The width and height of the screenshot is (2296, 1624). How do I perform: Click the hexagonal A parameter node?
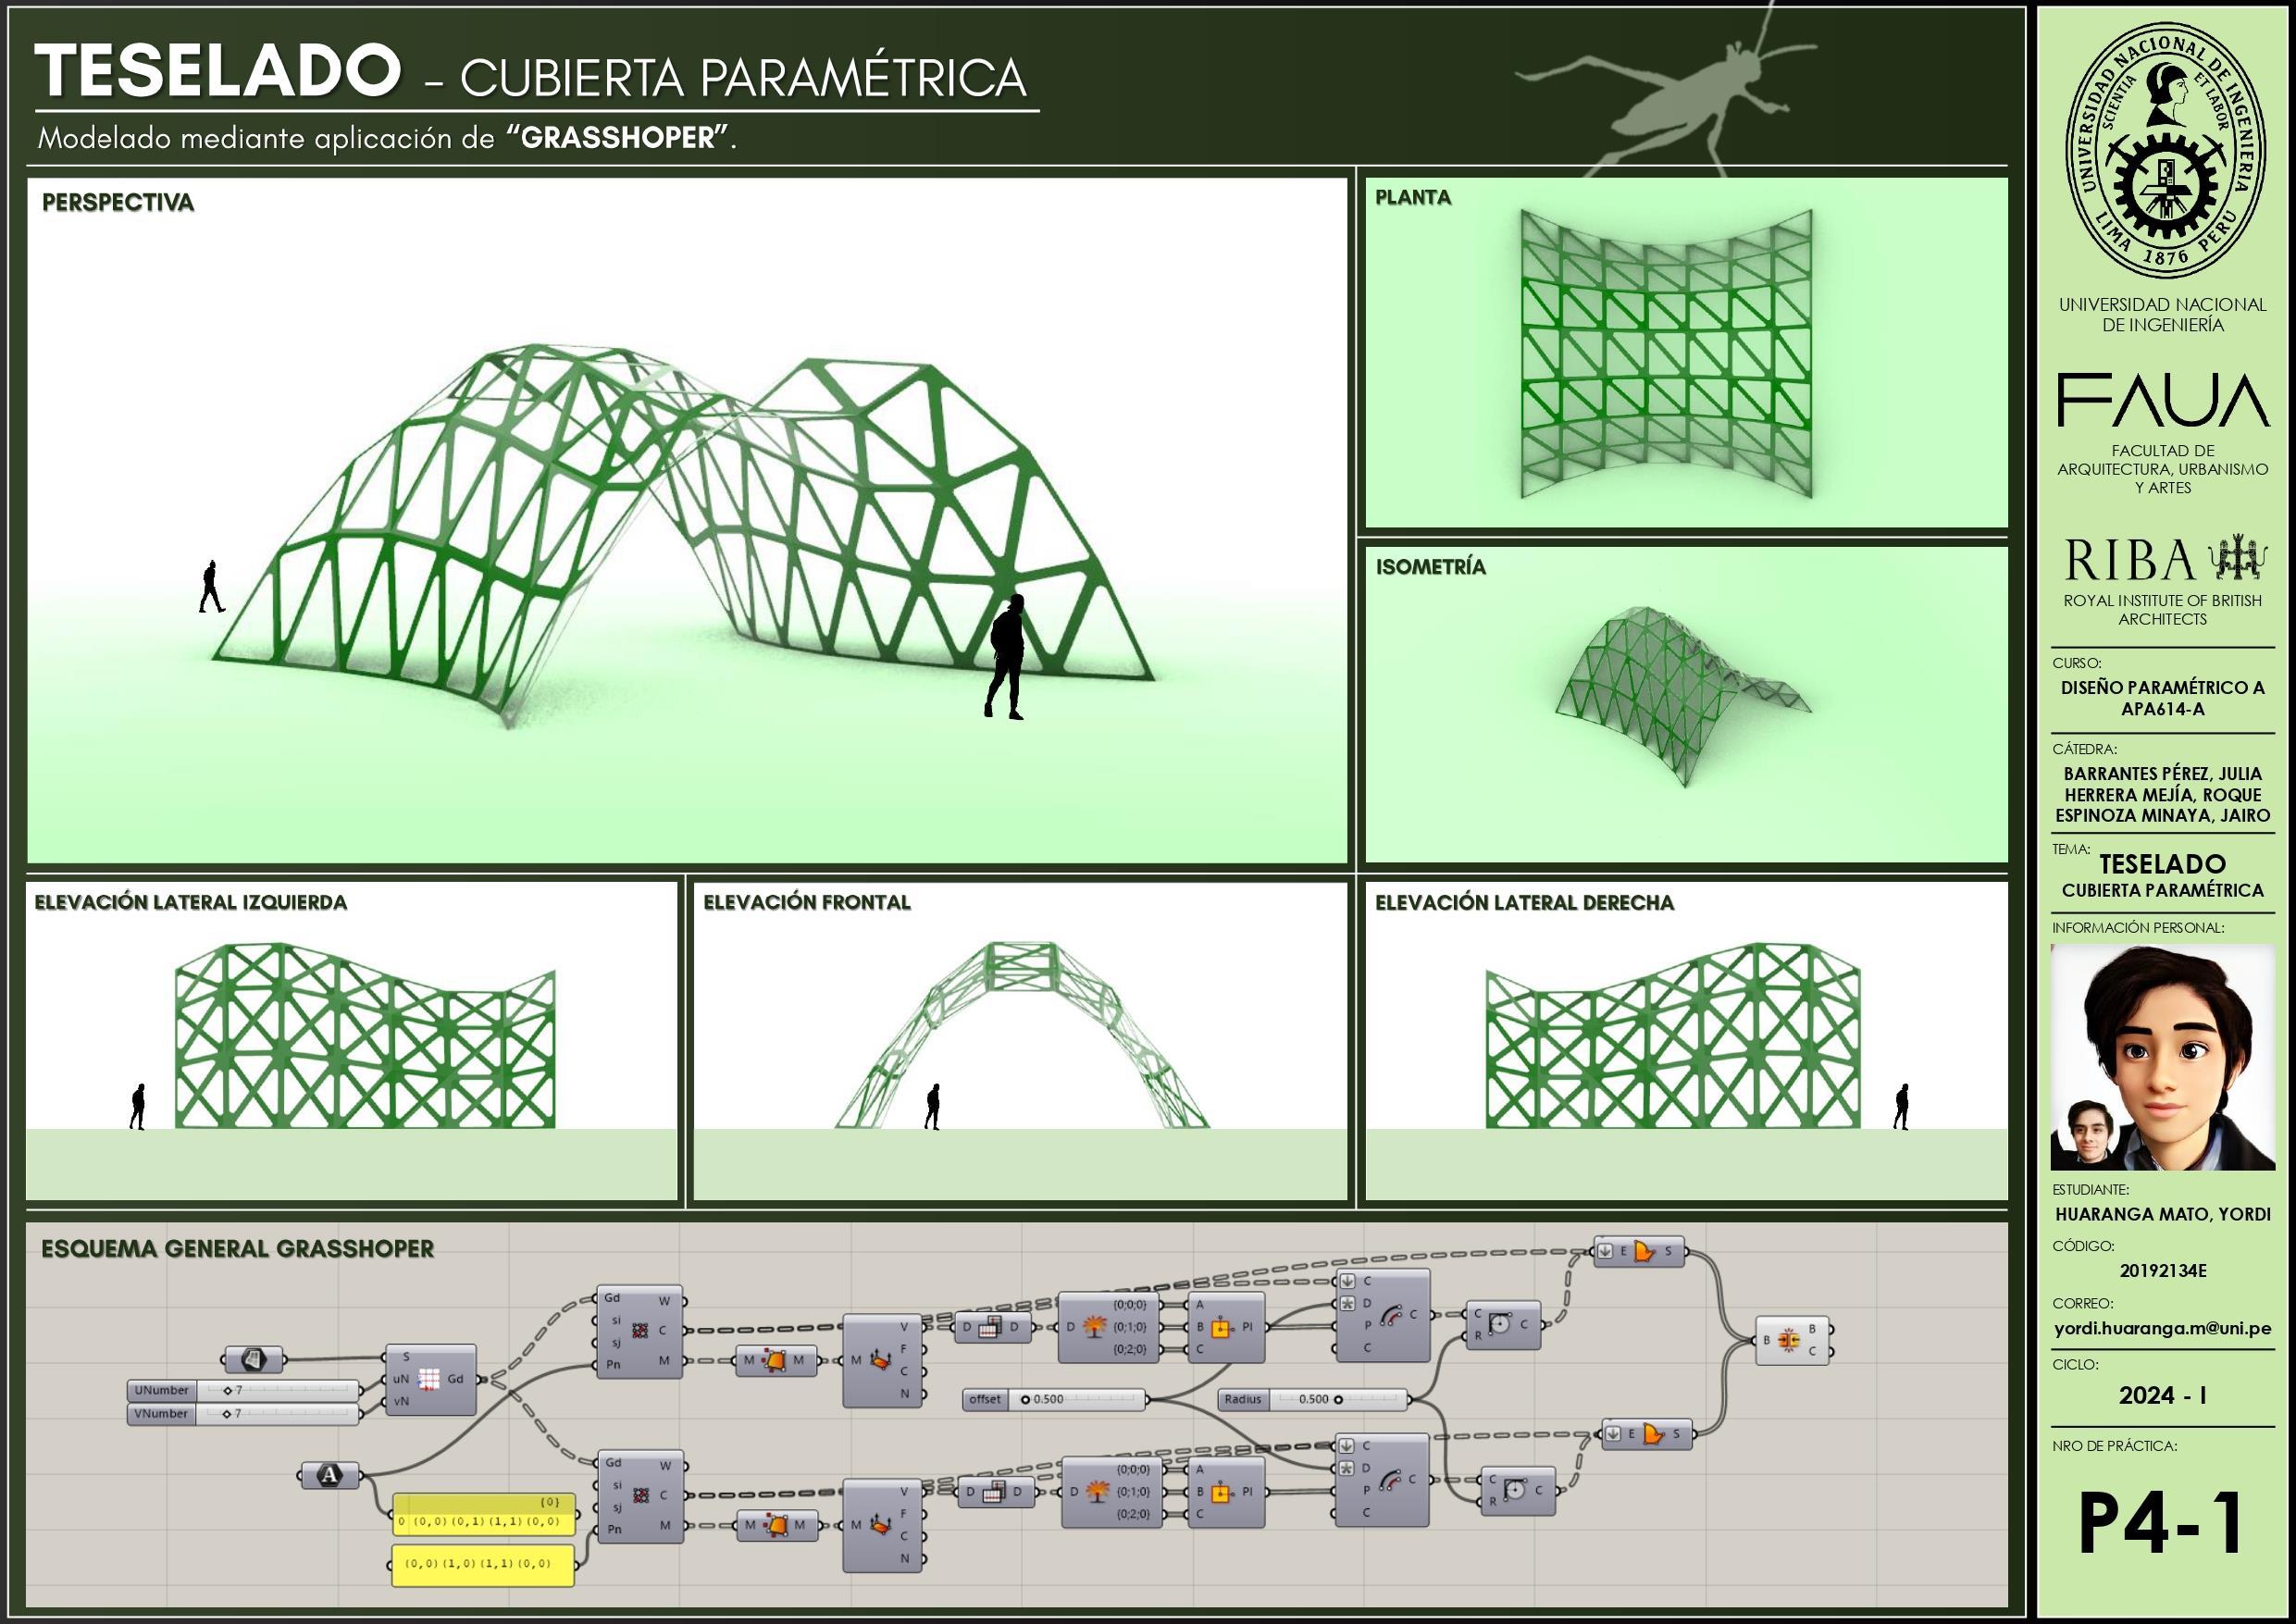[331, 1474]
